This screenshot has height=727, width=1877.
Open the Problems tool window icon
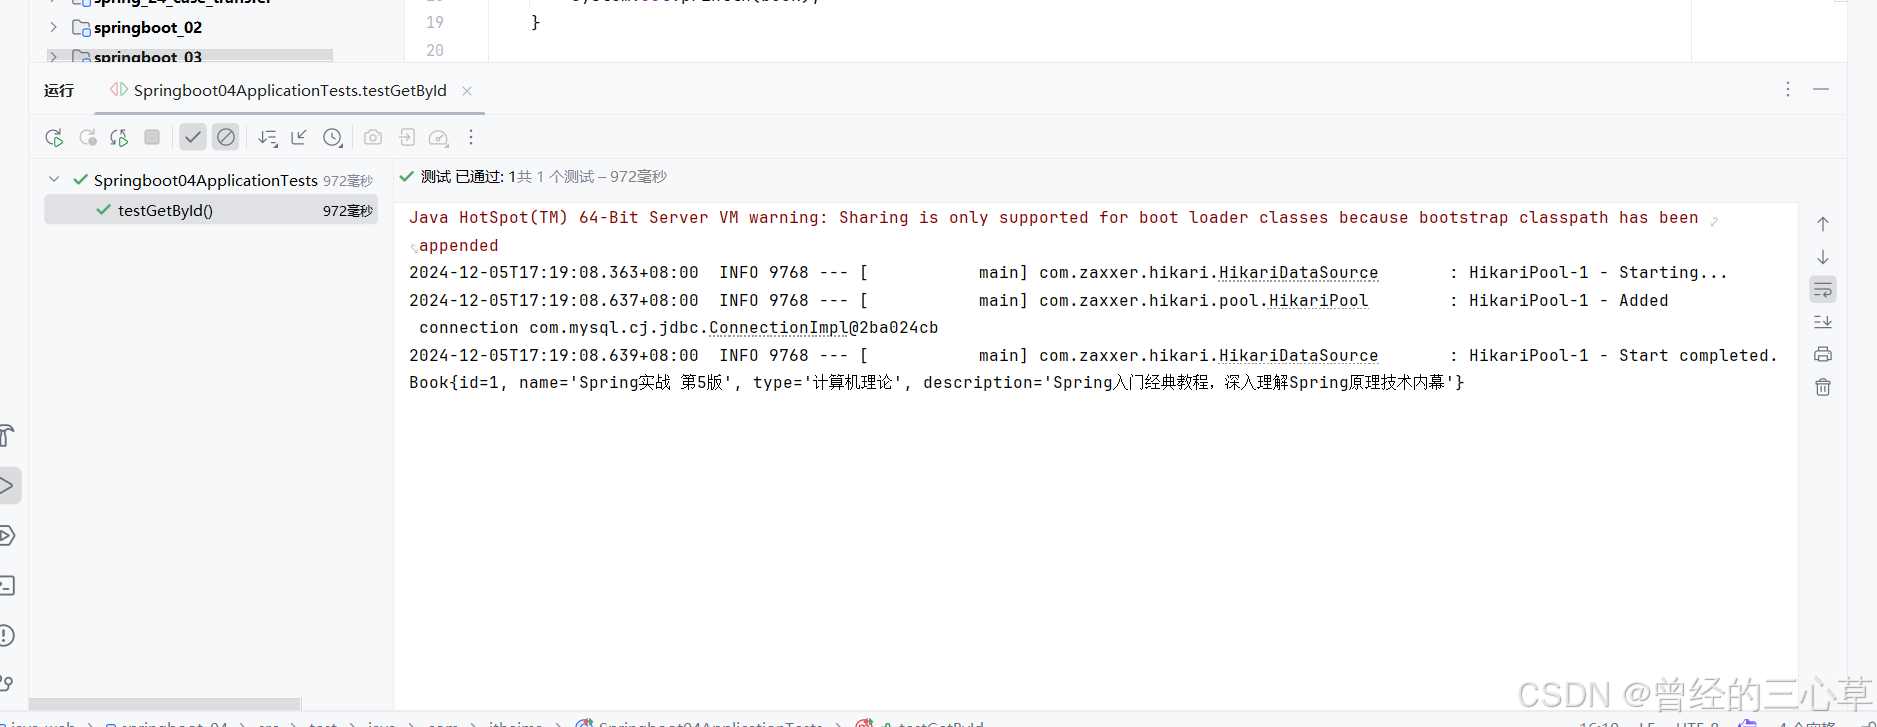(x=7, y=636)
